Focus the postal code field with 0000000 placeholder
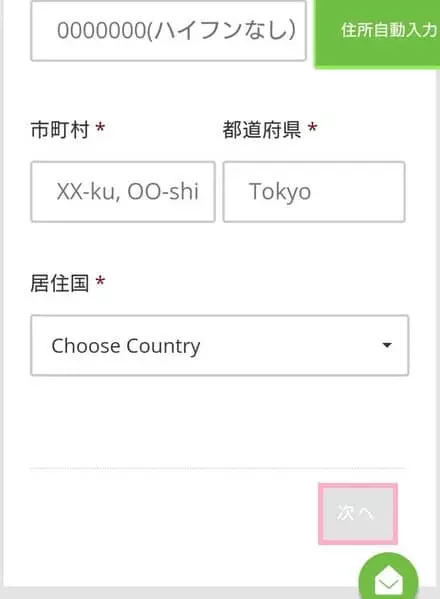The height and width of the screenshot is (599, 440). tap(168, 31)
